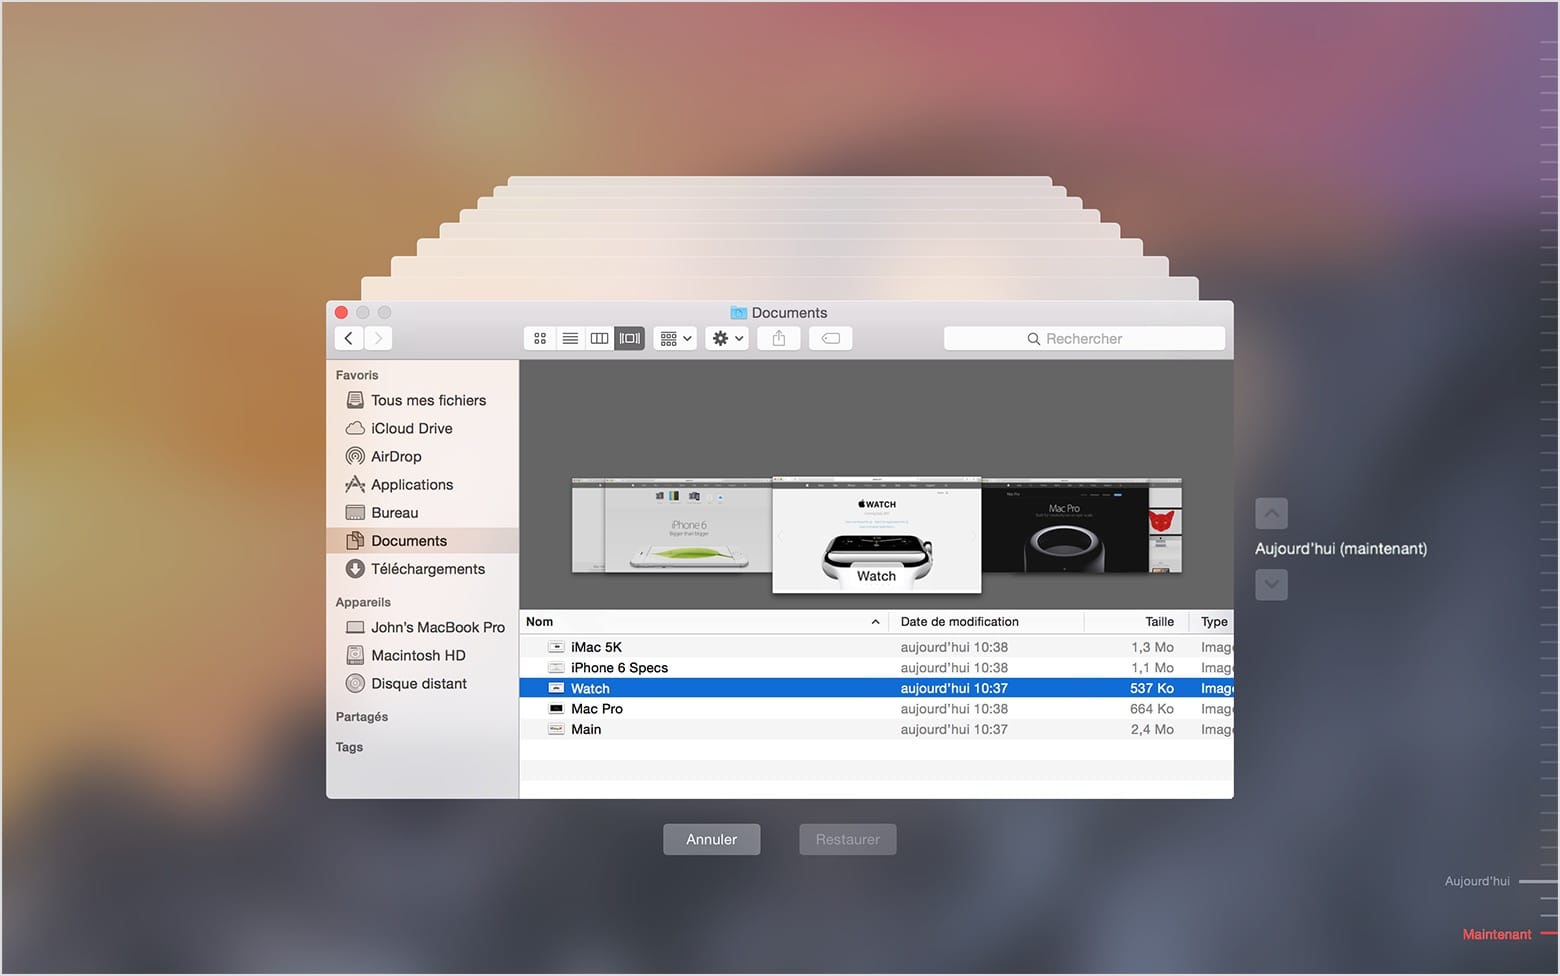Go back with the left chevron button
The height and width of the screenshot is (976, 1560).
[x=348, y=338]
